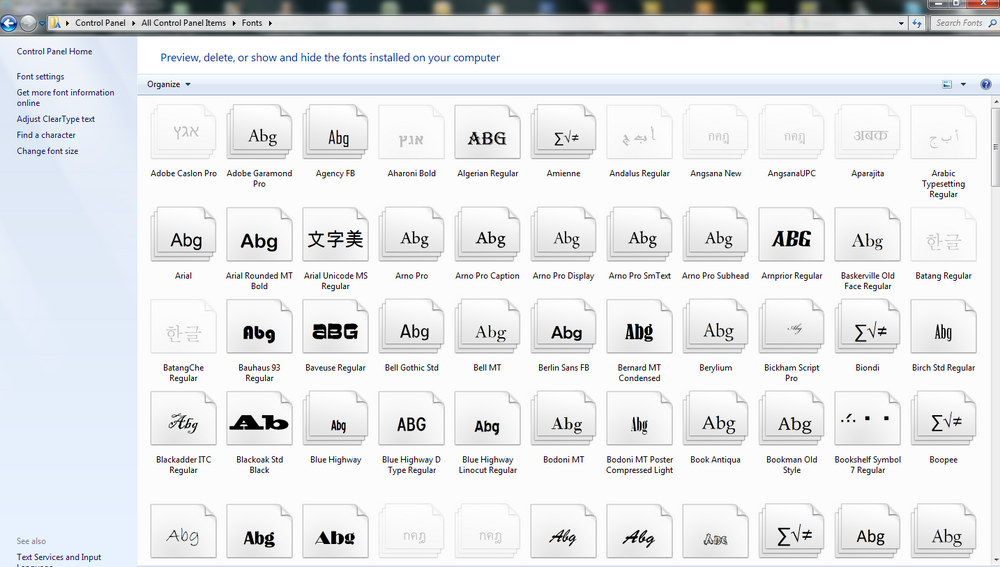Select the Arno Pro Caption font icon

tap(487, 234)
